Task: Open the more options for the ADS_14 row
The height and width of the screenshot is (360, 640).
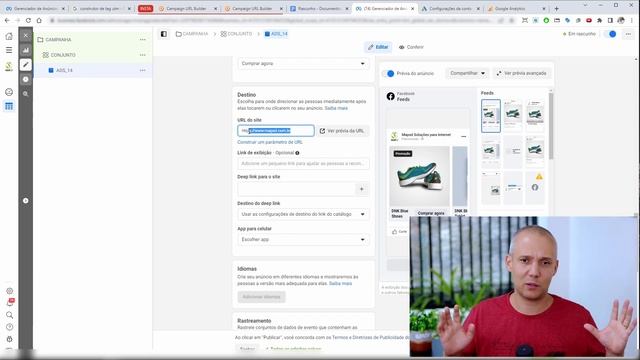Action: coord(142,70)
